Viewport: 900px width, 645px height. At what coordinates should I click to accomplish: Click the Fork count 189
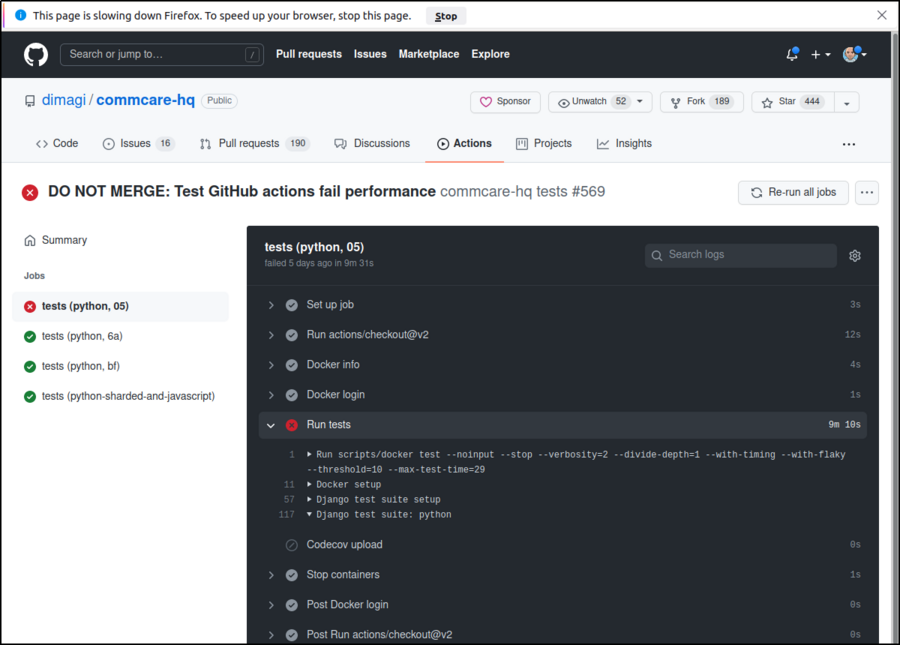coord(721,102)
